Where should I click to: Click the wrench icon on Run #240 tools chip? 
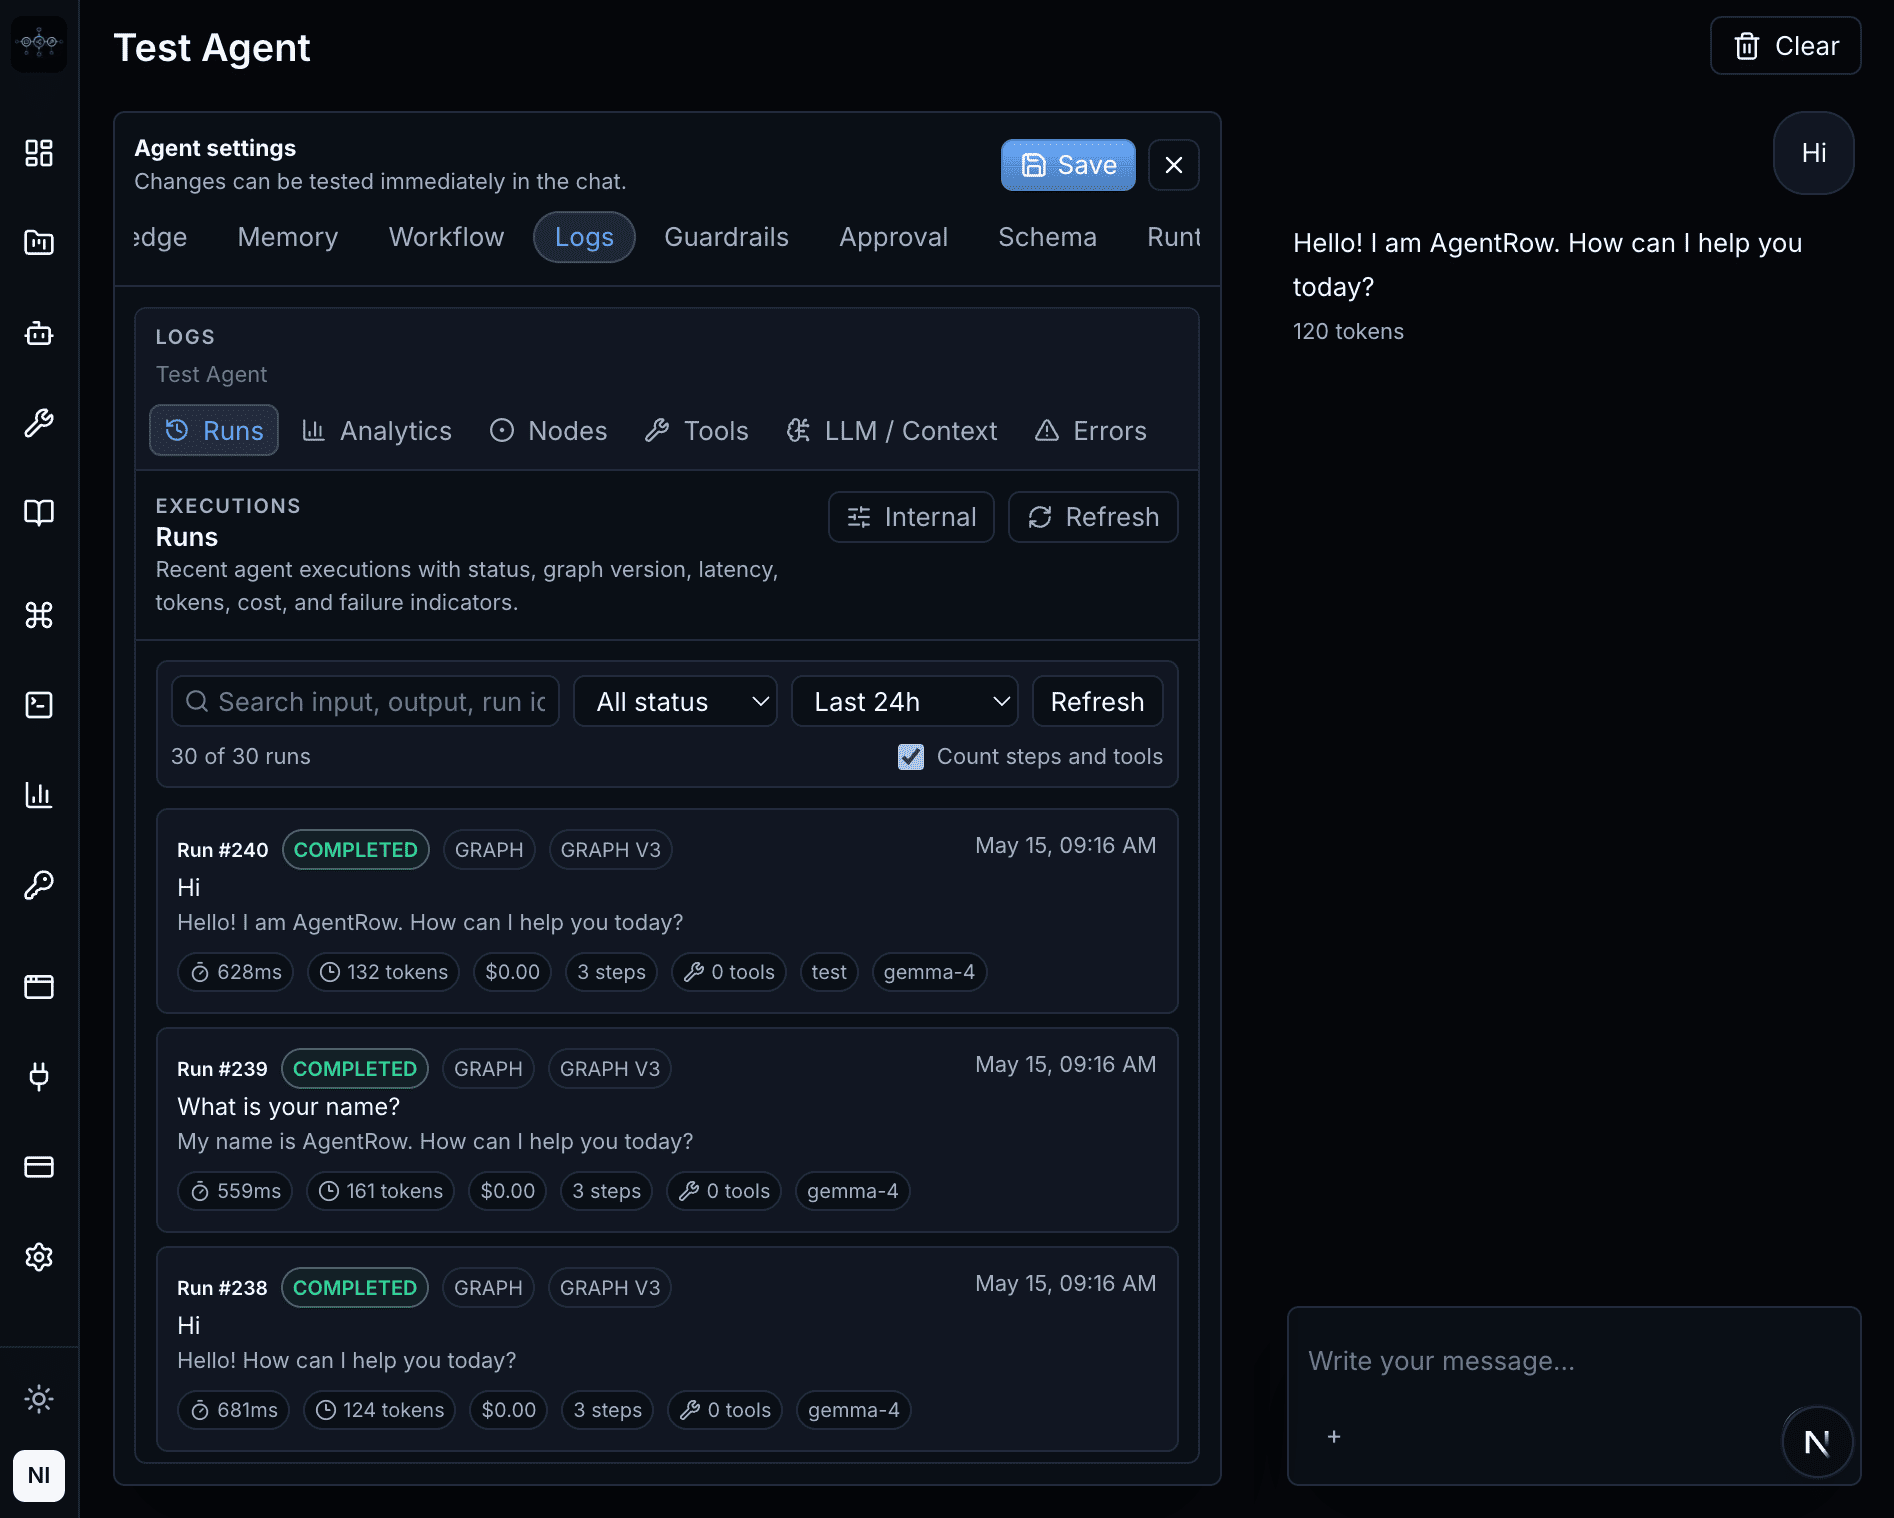[x=694, y=972]
